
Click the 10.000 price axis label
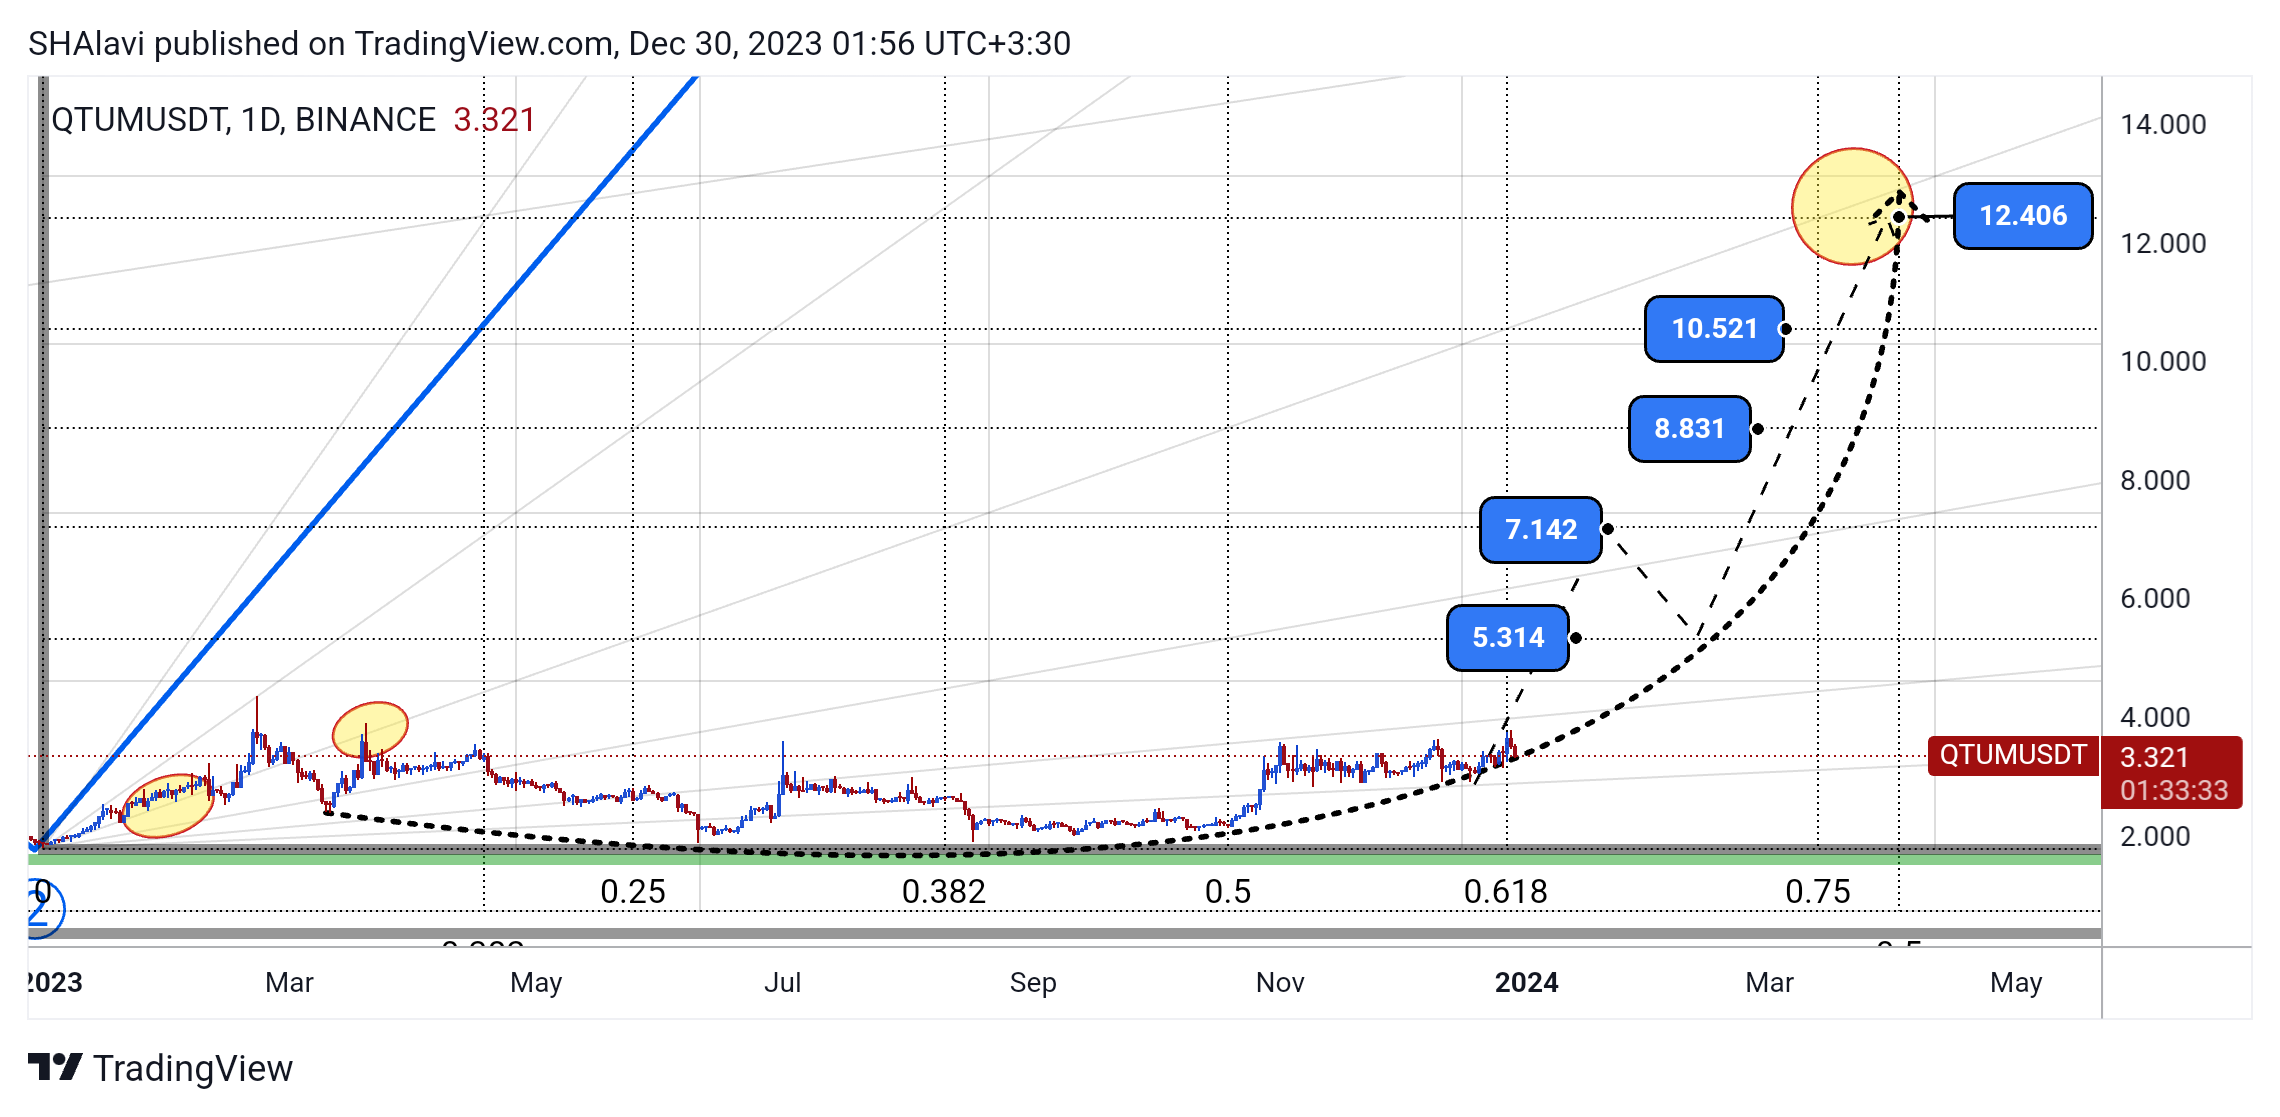pyautogui.click(x=2163, y=362)
